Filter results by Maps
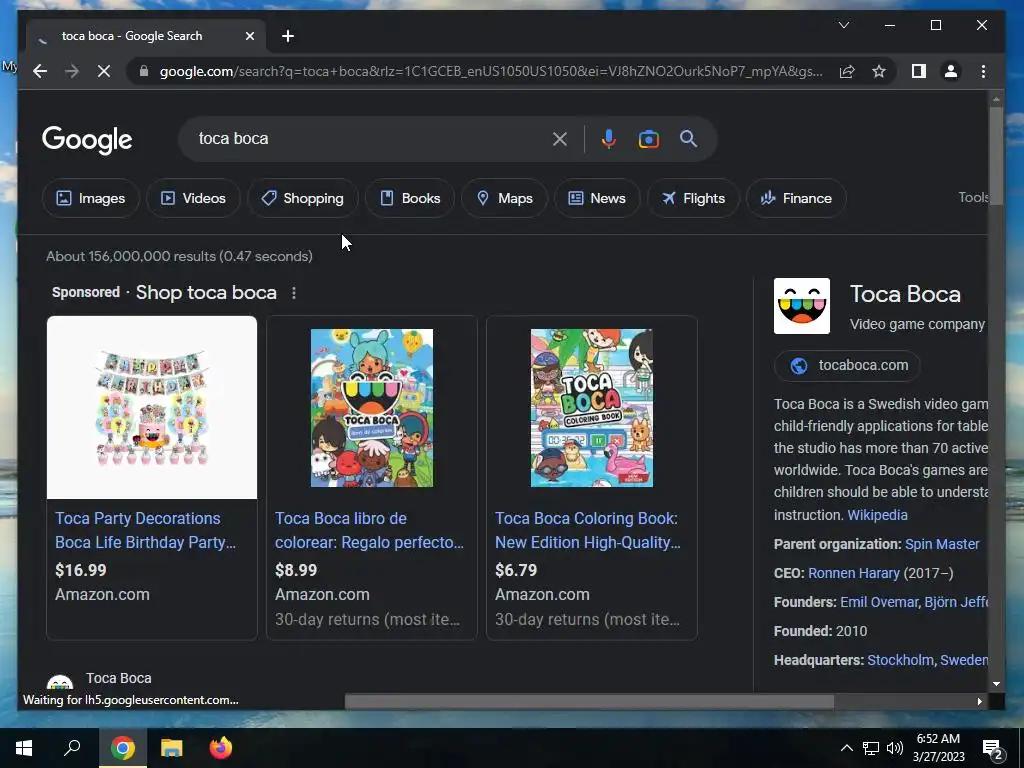The image size is (1024, 768). (x=504, y=198)
